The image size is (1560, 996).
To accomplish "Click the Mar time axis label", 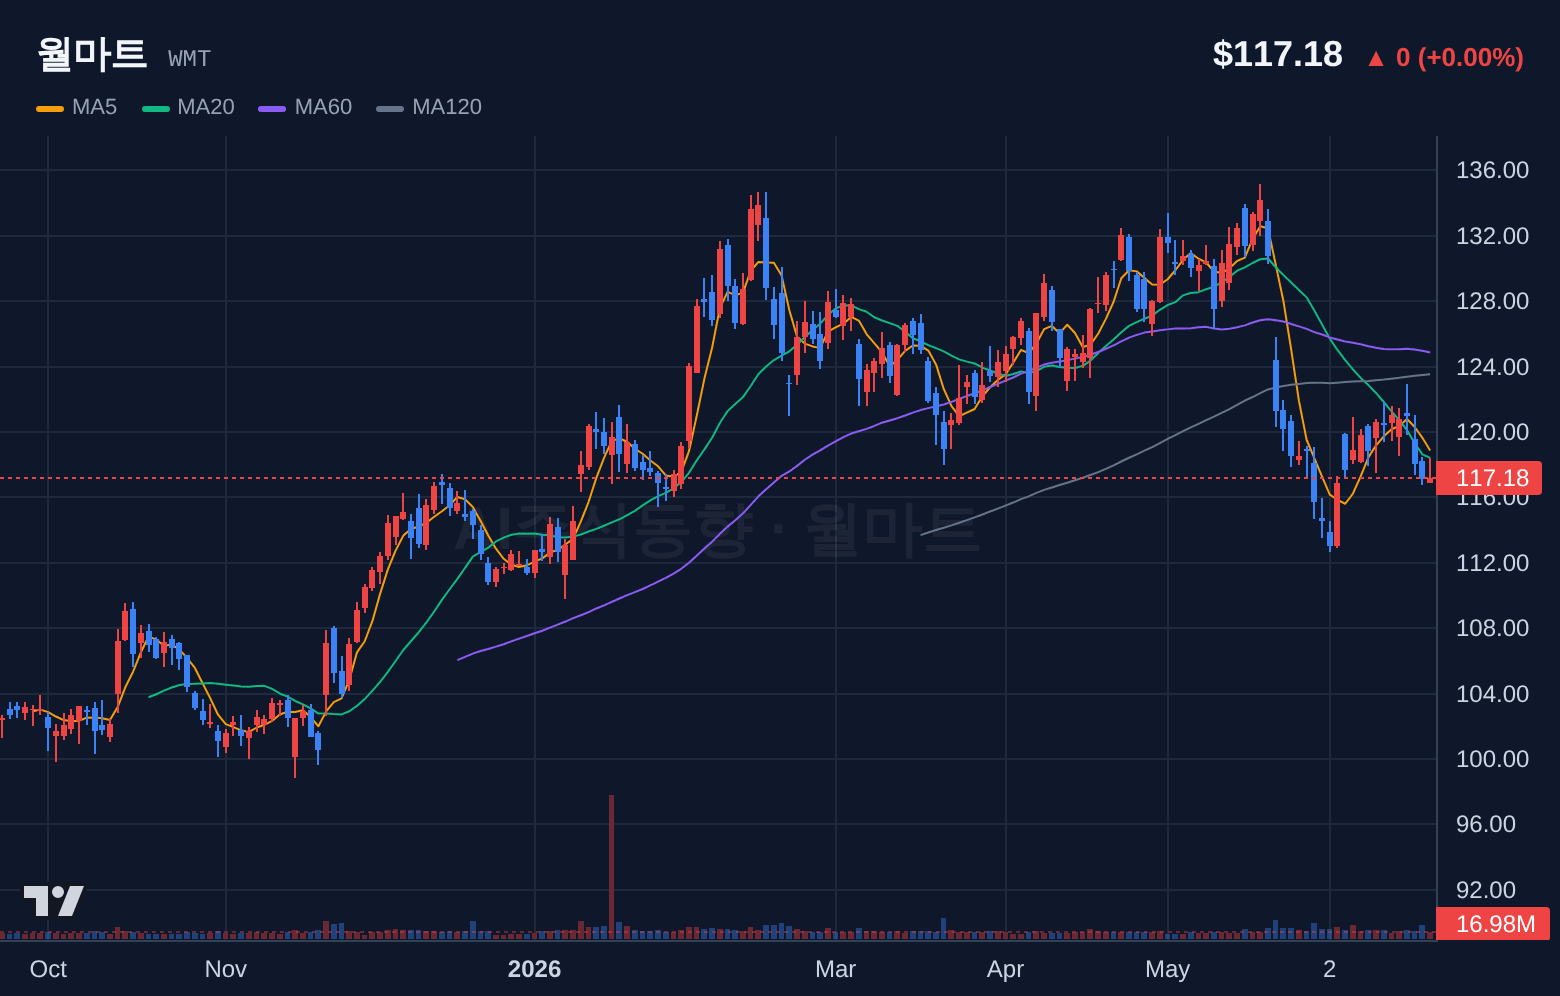I will [836, 969].
